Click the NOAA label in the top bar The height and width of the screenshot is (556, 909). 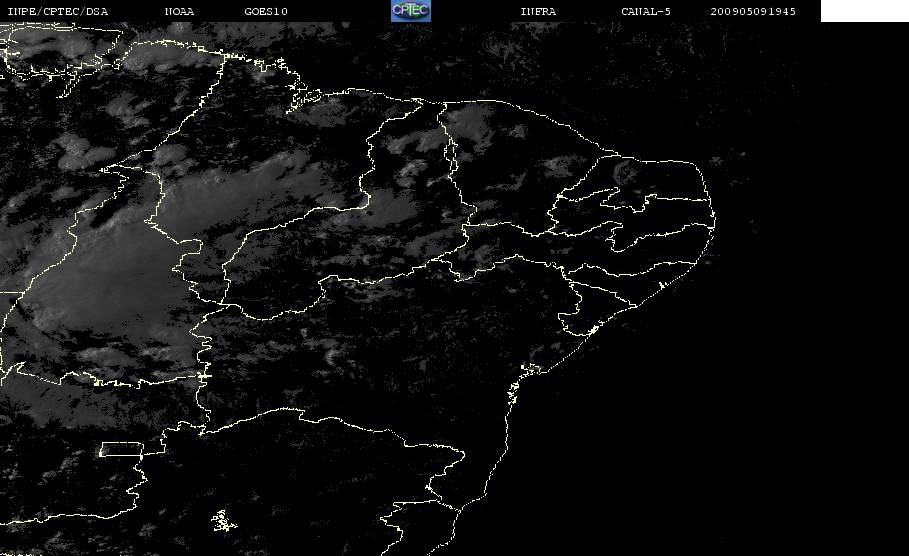179,12
